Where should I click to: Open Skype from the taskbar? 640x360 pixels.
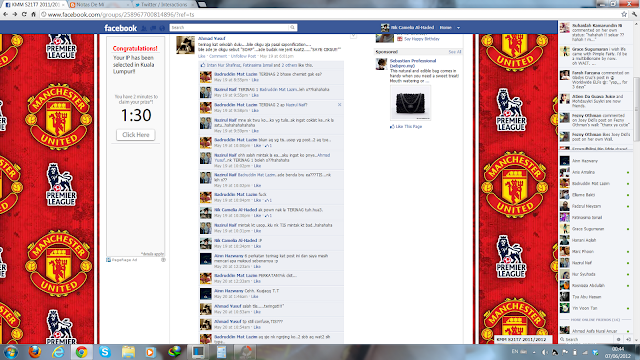[105, 352]
